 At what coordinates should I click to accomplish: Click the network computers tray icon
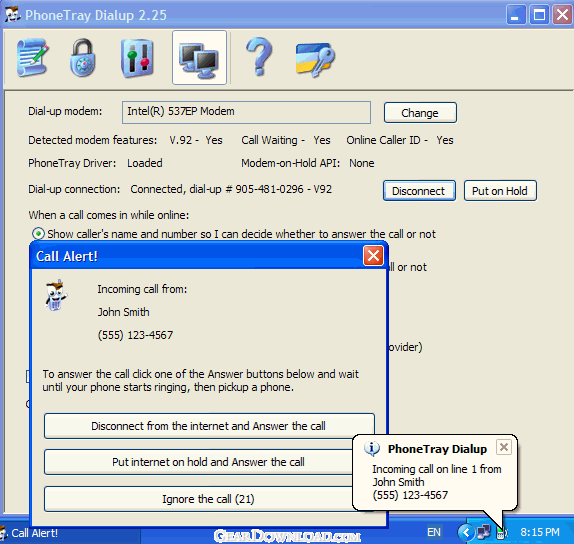pos(484,532)
